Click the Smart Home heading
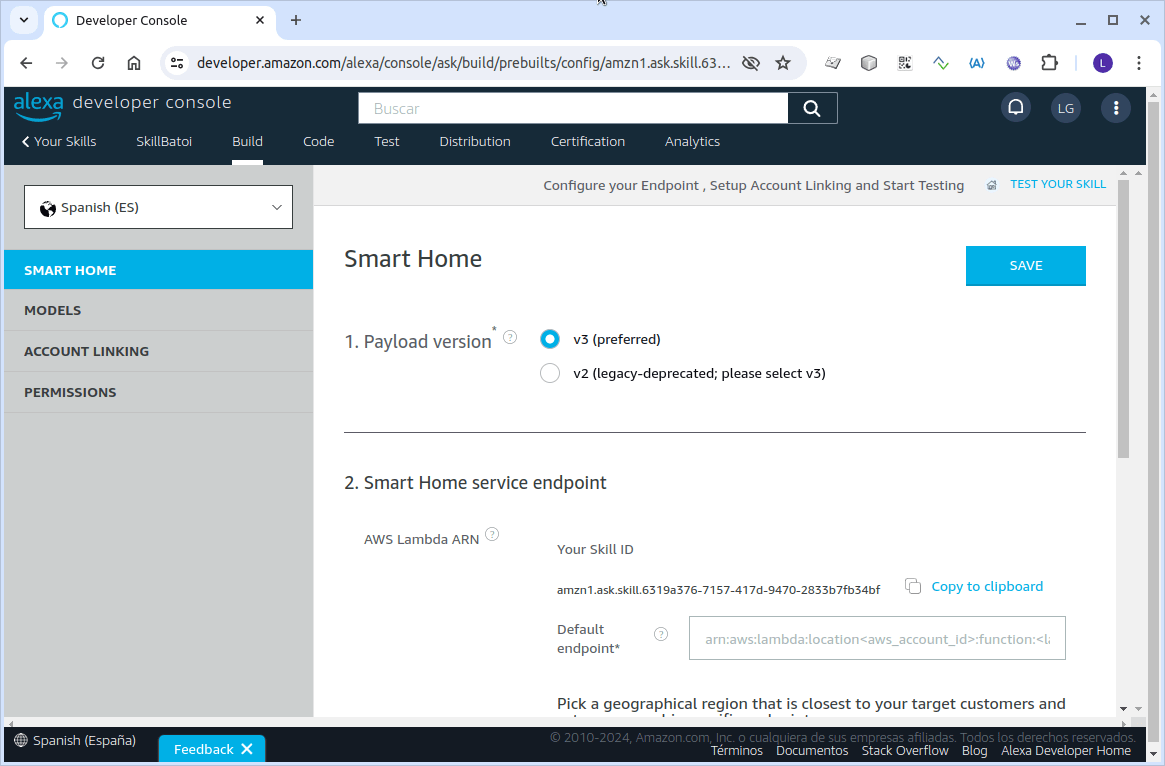Image resolution: width=1165 pixels, height=766 pixels. point(413,259)
